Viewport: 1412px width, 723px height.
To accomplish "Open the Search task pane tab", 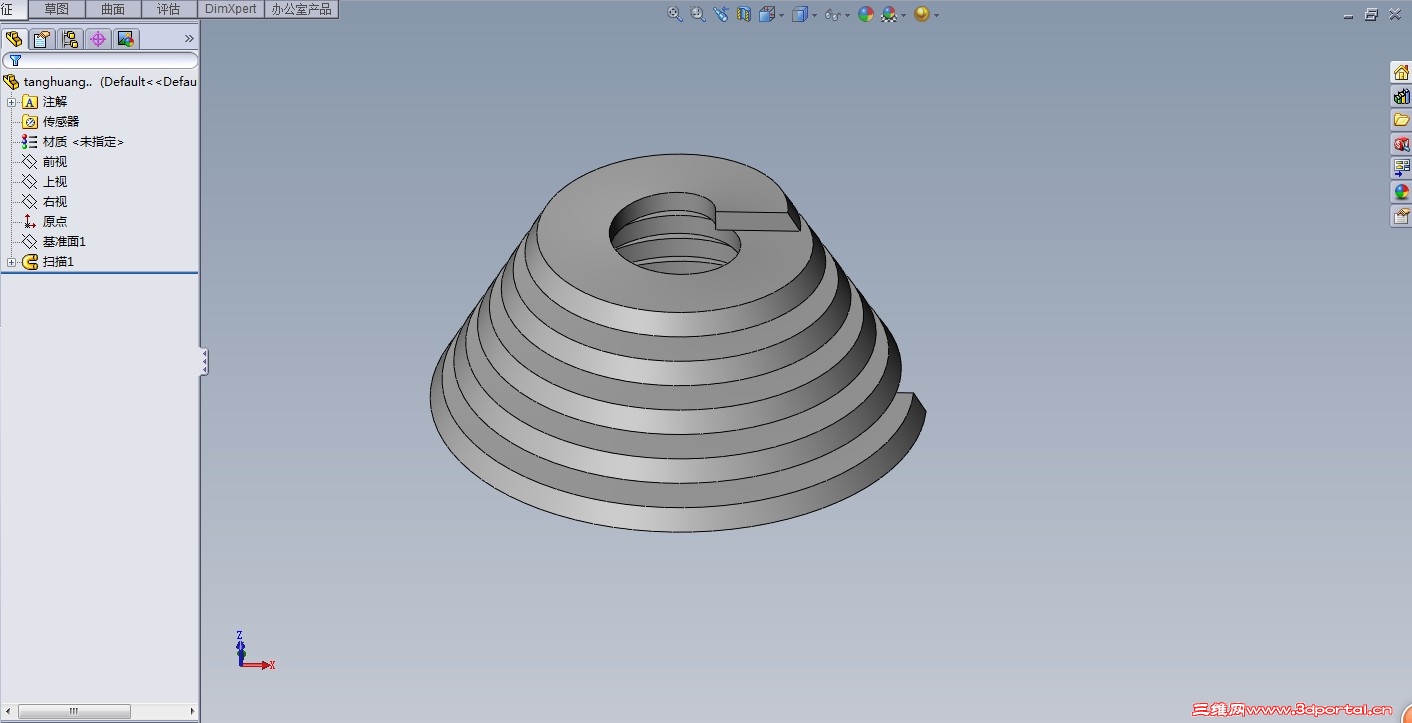I will pos(1401,144).
